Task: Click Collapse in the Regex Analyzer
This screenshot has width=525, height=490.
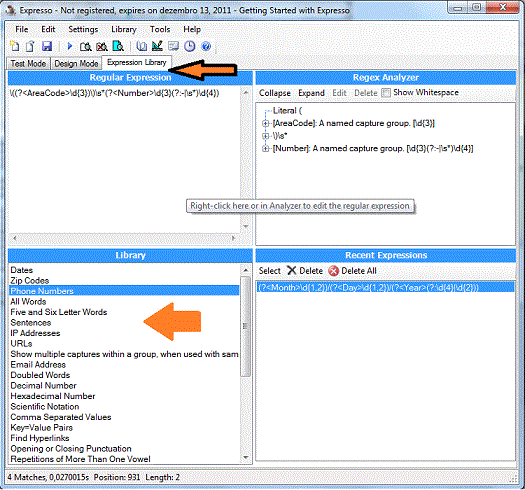Action: tap(275, 93)
